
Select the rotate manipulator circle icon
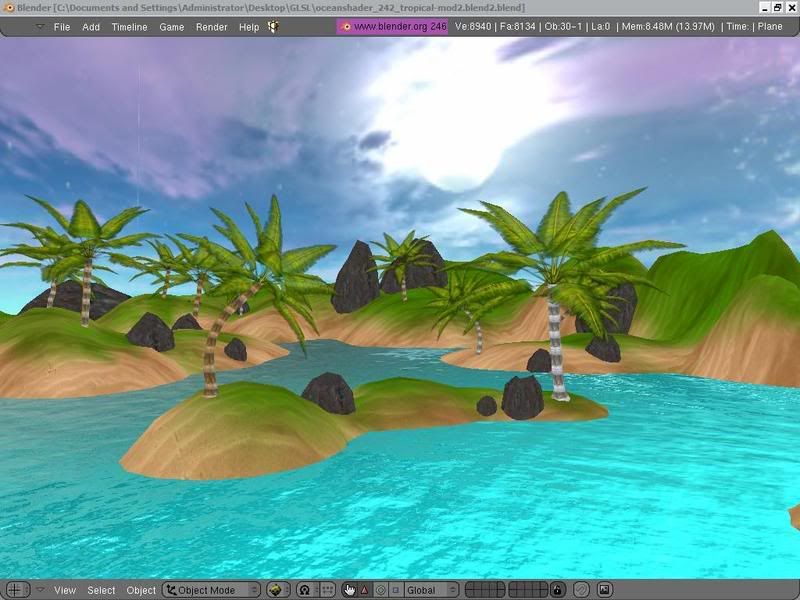[x=380, y=590]
